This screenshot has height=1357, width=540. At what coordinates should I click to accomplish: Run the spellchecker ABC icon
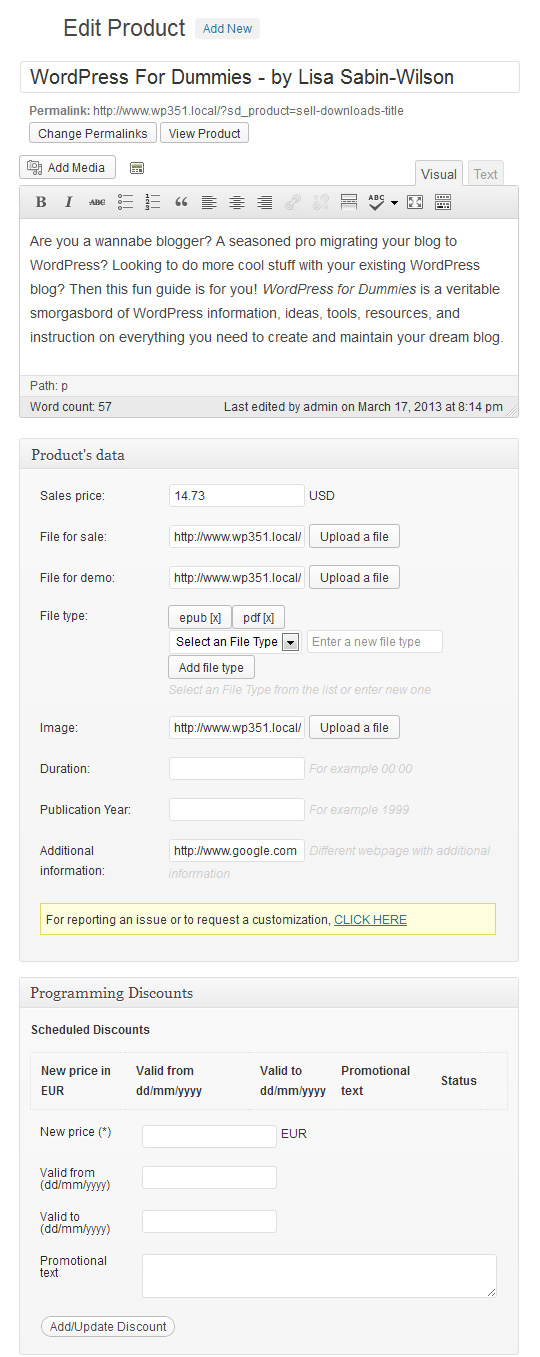point(376,202)
